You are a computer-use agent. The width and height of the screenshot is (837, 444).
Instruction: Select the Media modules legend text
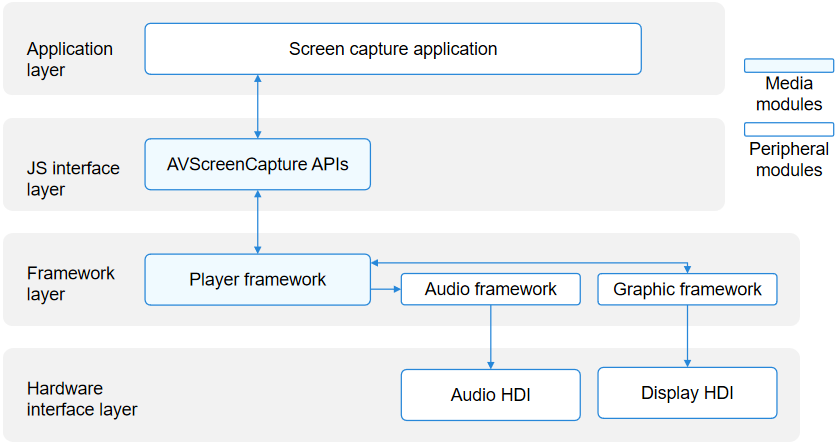coord(789,93)
